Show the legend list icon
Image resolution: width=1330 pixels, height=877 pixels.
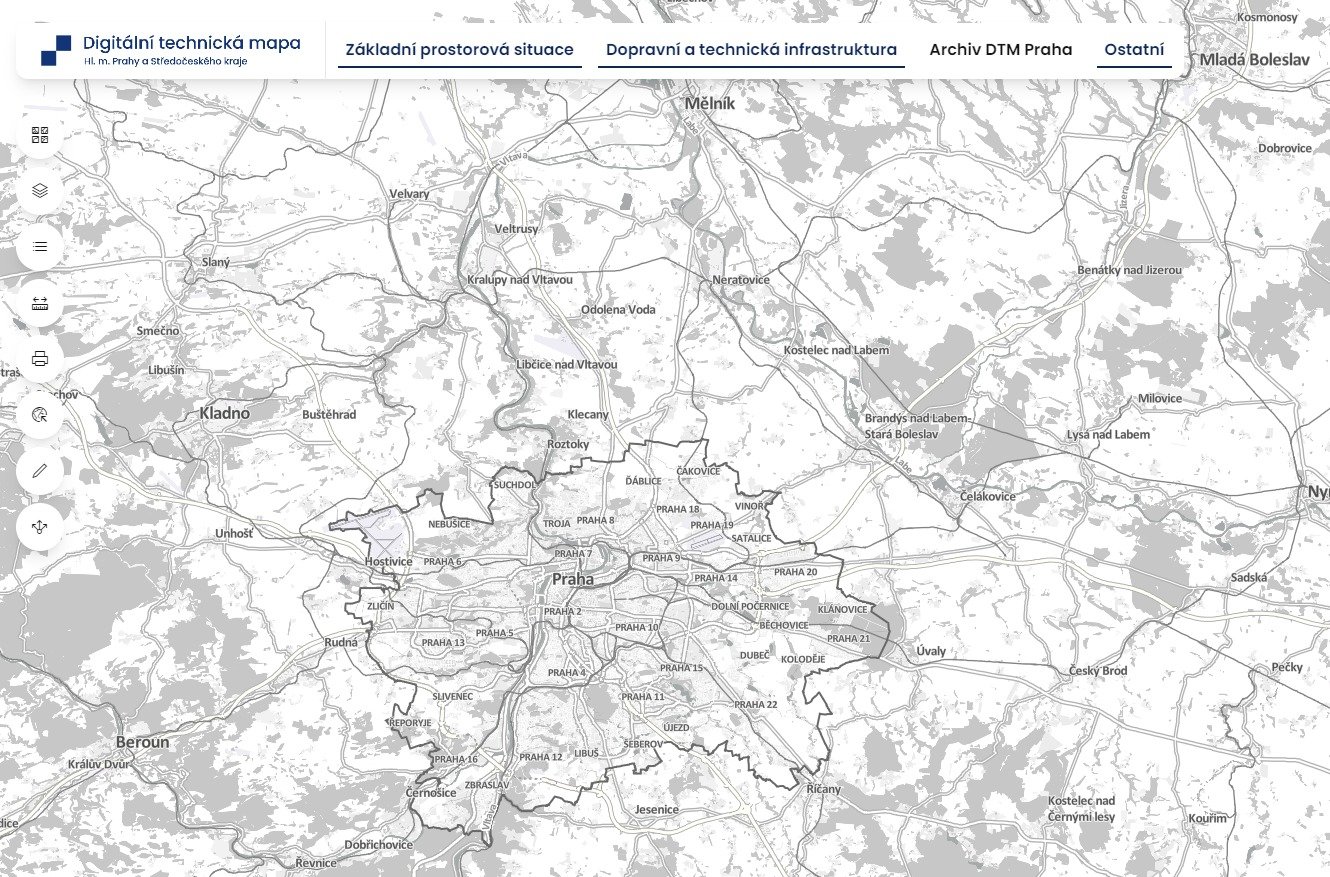click(41, 246)
